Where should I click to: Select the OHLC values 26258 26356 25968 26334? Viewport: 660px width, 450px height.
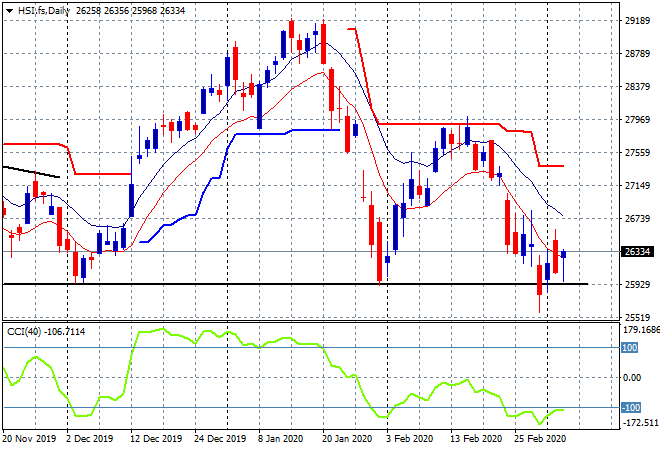pyautogui.click(x=130, y=11)
